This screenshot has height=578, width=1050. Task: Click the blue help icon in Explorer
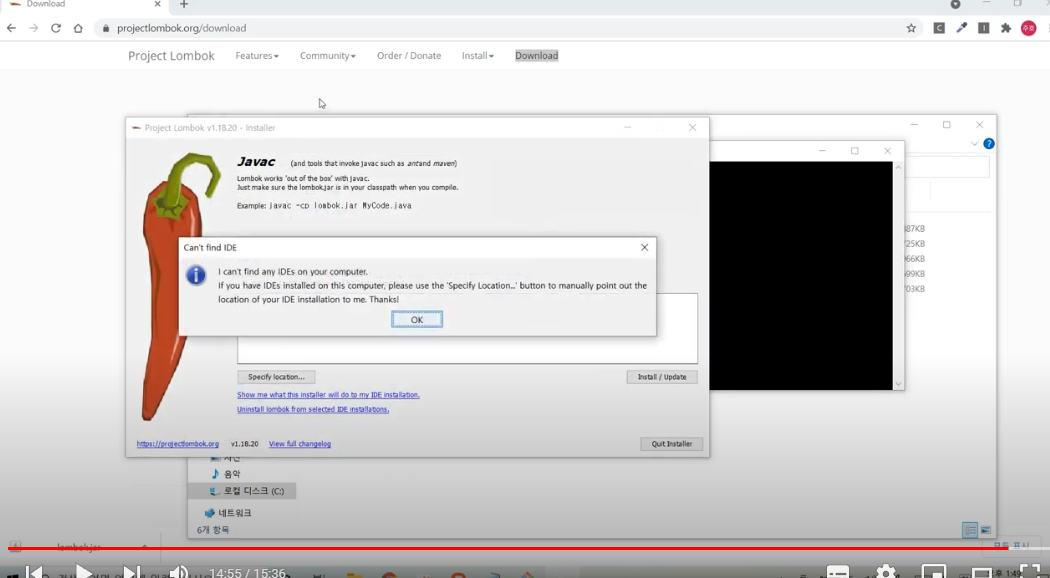point(988,143)
